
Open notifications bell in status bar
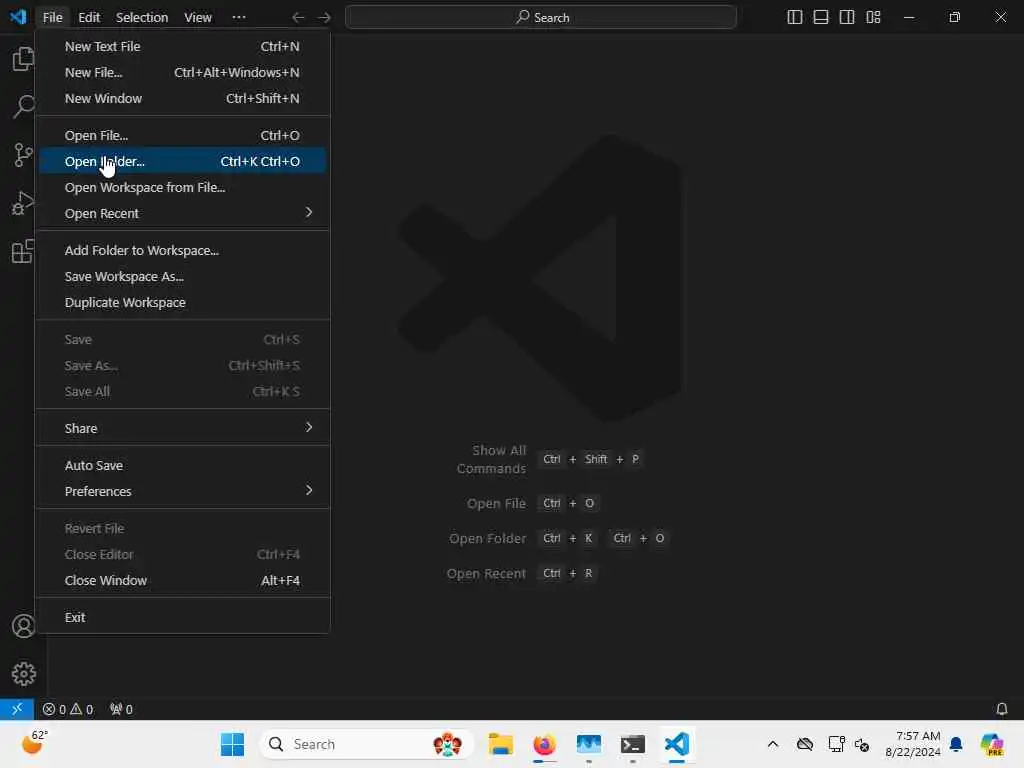(1001, 709)
